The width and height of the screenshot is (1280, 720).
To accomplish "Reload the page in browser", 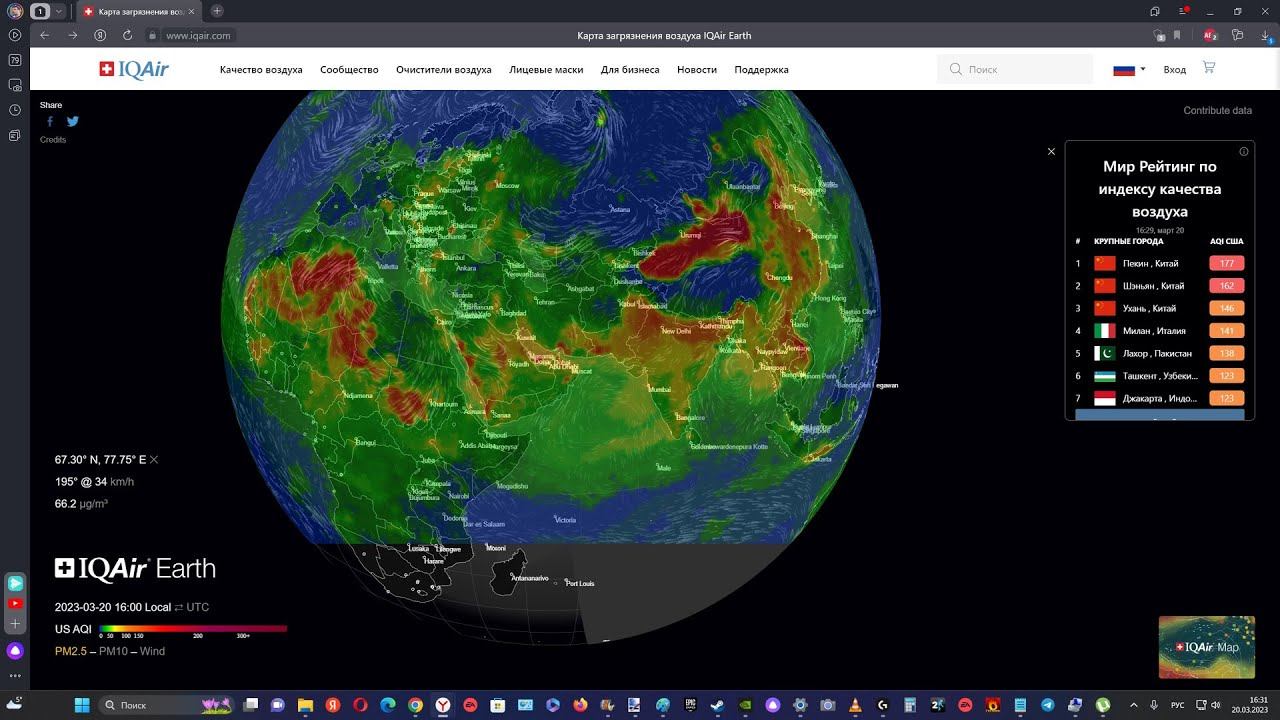I will coord(127,35).
